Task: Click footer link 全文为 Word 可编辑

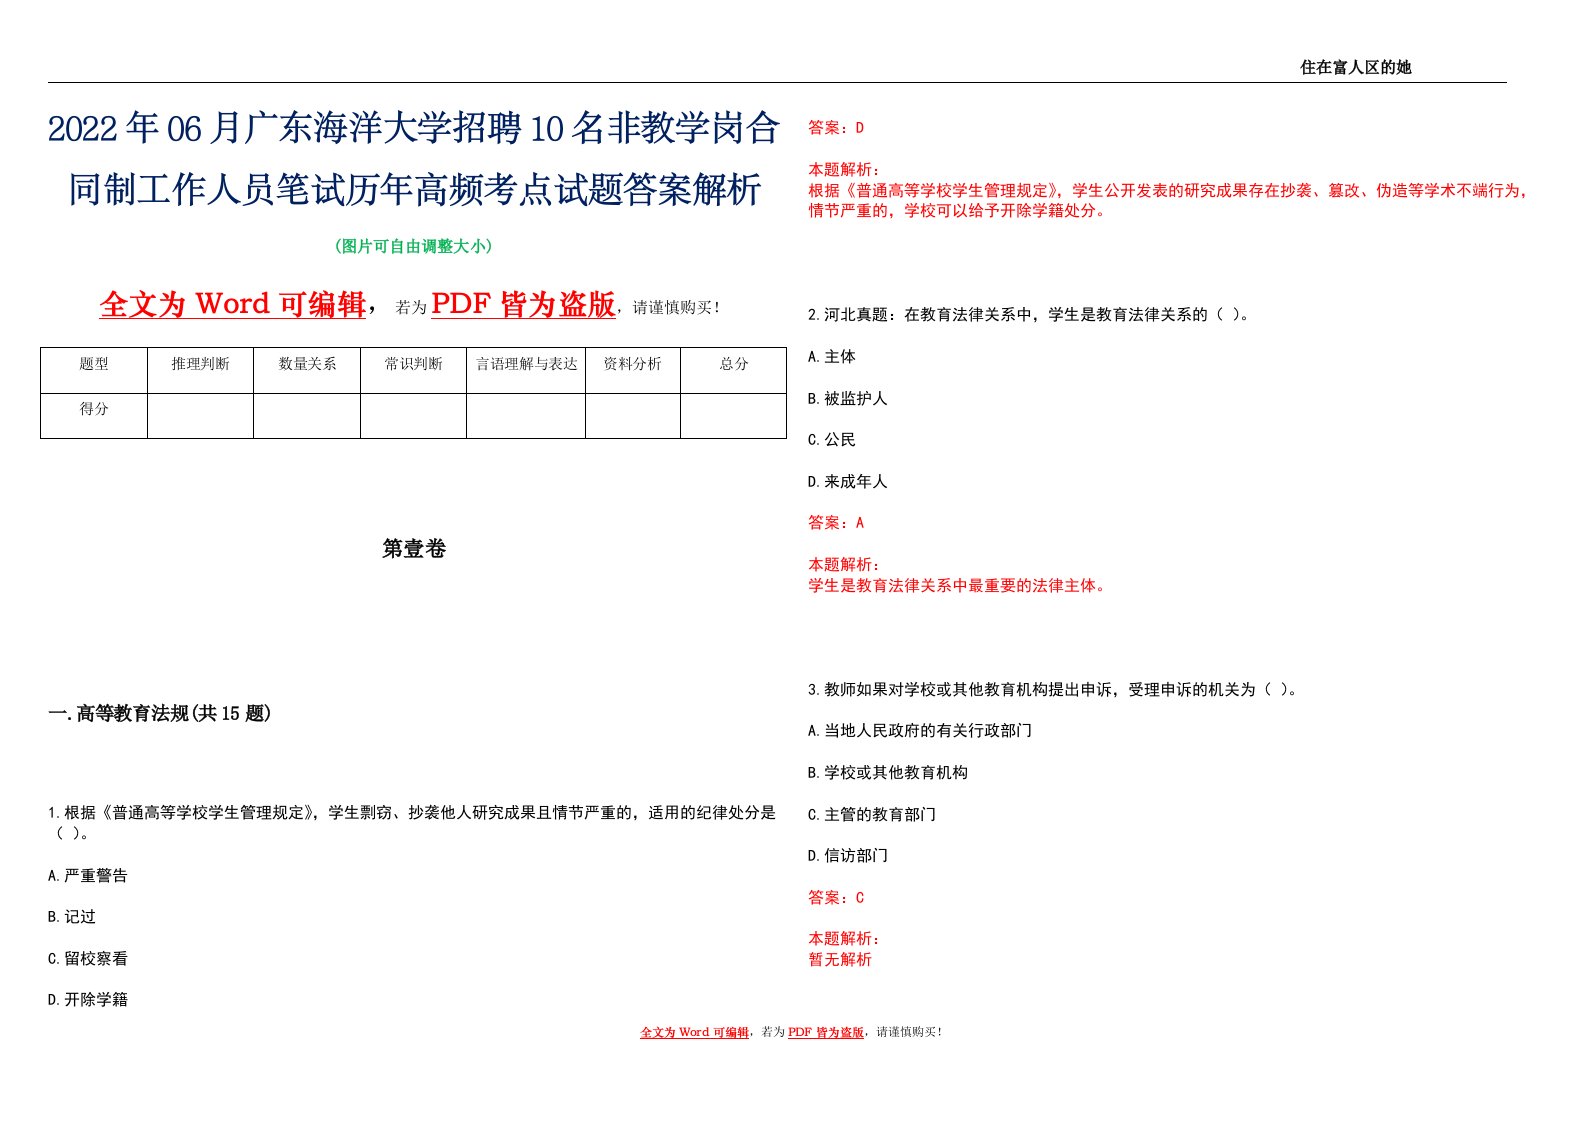Action: point(694,1033)
